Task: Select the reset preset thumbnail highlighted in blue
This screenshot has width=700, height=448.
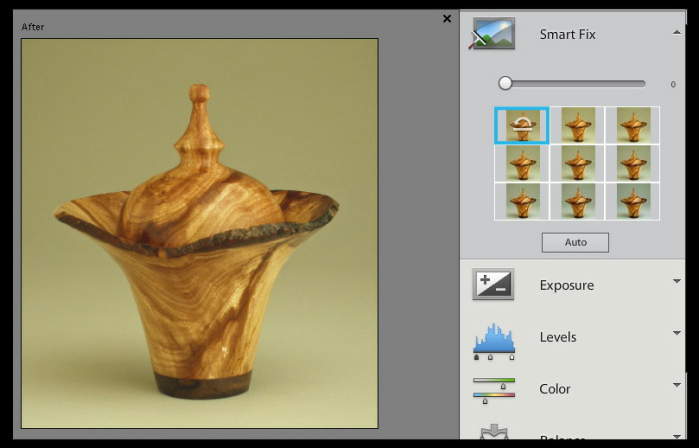Action: coord(521,125)
